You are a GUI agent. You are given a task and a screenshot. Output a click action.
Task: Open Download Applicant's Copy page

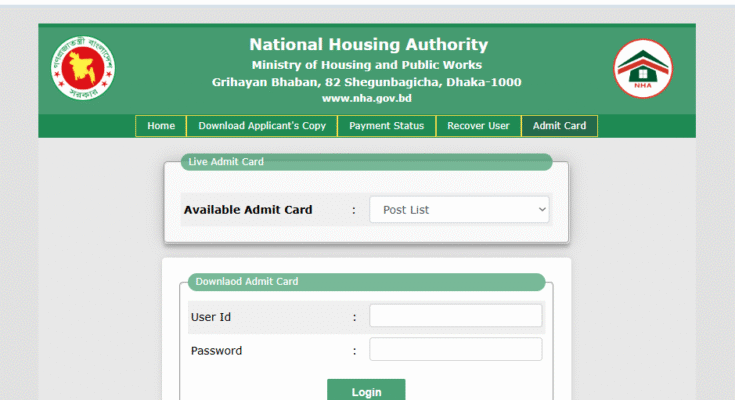[x=262, y=126]
